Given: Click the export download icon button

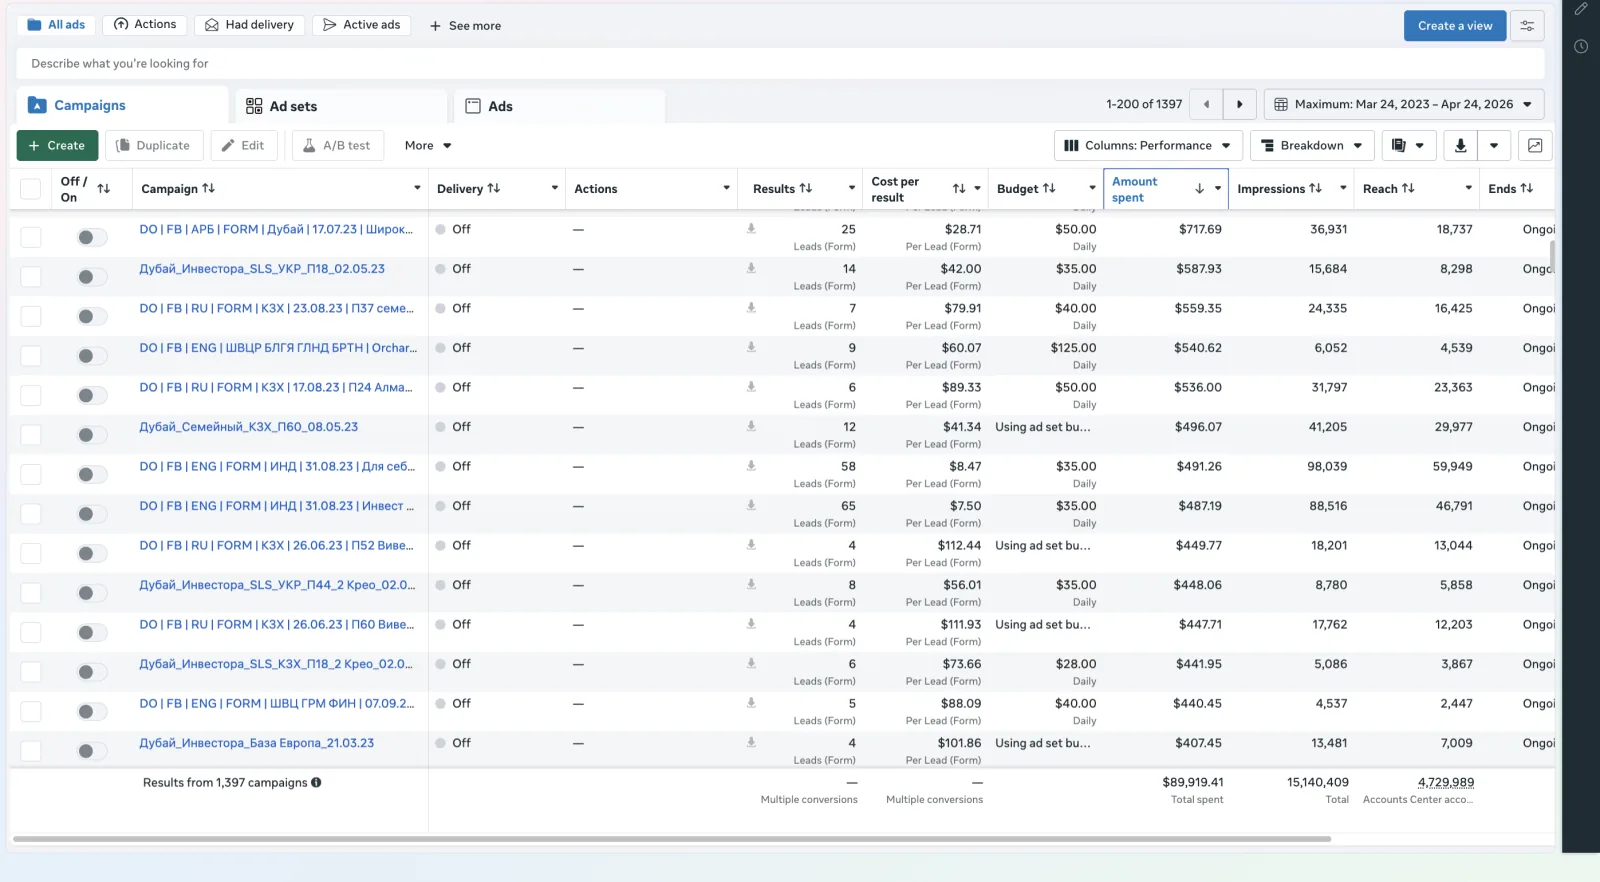Looking at the screenshot, I should pos(1460,146).
